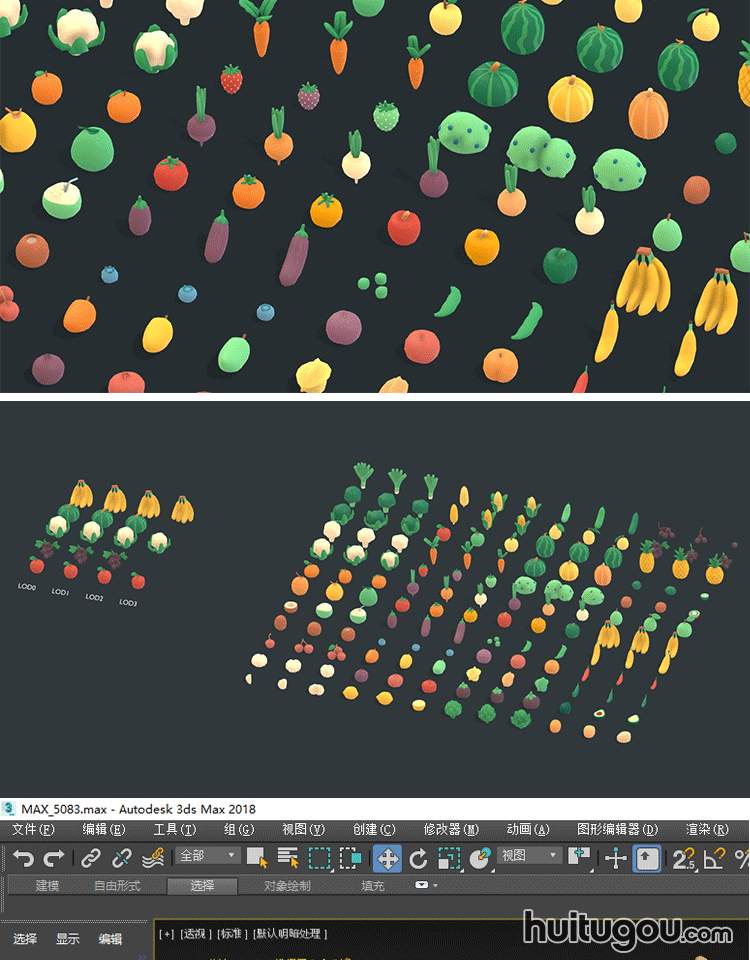Switch to the 自由形式 ribbon tab
750x960 pixels.
point(117,885)
